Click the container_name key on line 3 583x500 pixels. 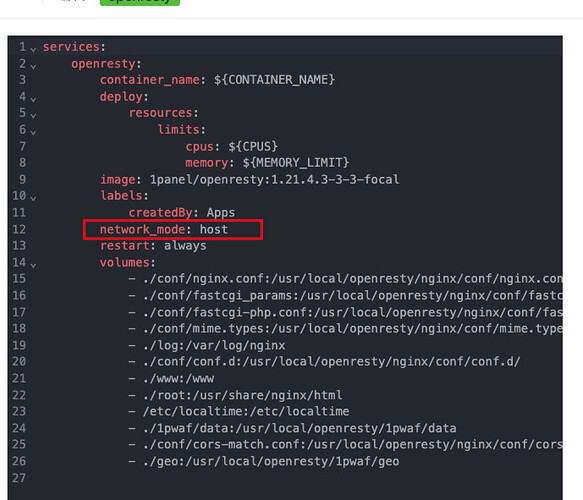(x=150, y=80)
